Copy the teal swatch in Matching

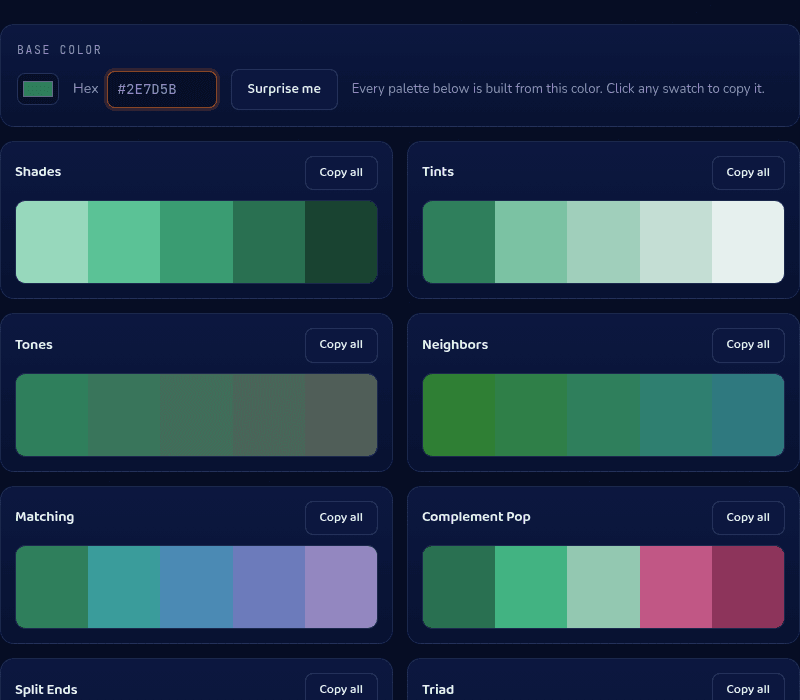pyautogui.click(x=124, y=587)
